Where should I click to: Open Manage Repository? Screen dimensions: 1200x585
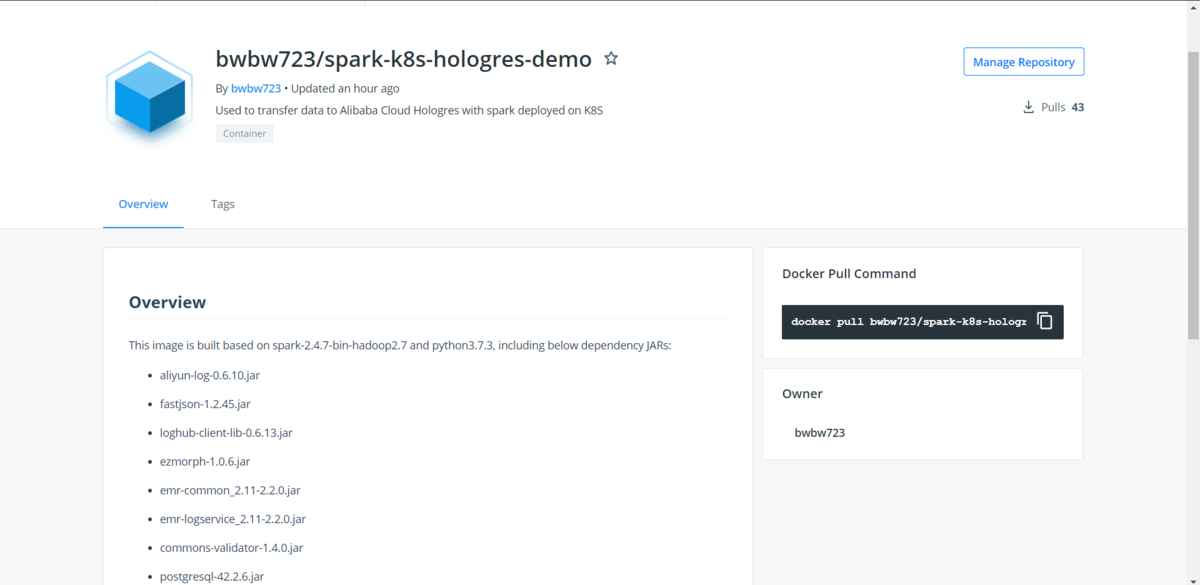click(1024, 62)
